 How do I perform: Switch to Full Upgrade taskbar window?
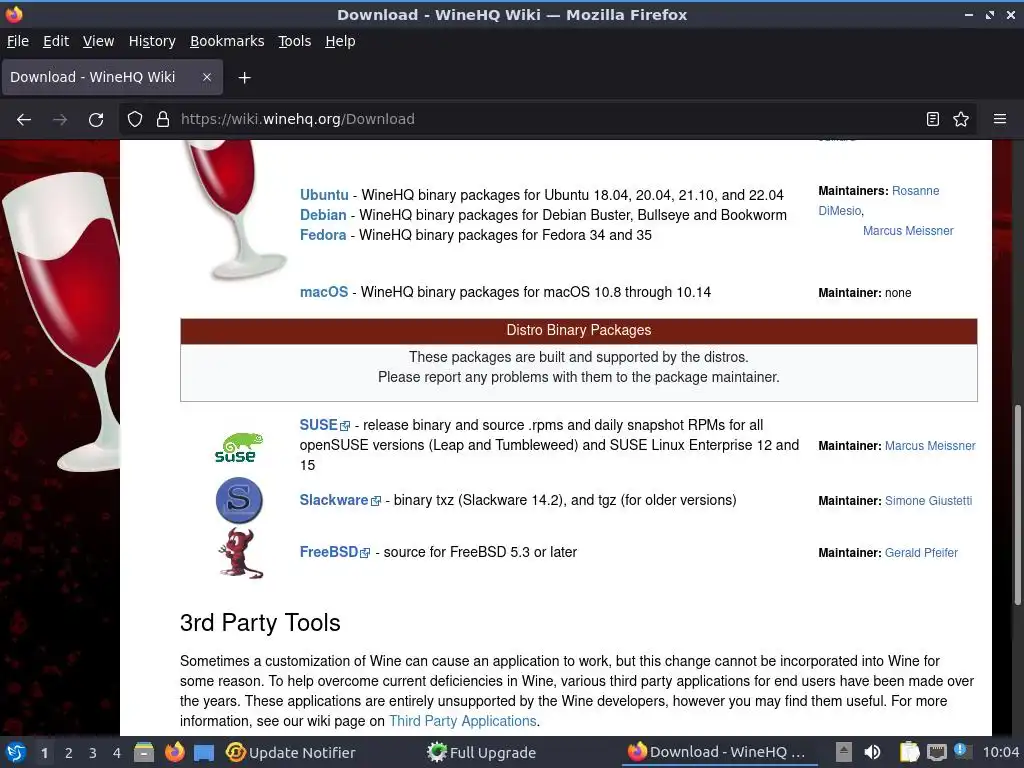tap(482, 752)
